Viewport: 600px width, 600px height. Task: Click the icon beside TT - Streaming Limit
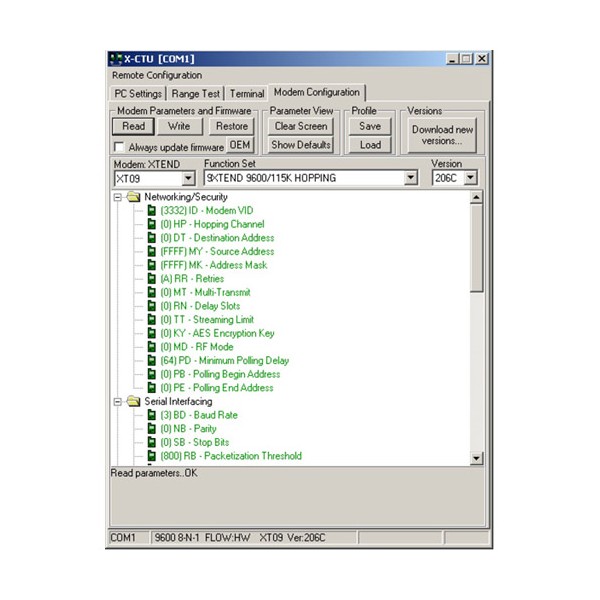[152, 320]
